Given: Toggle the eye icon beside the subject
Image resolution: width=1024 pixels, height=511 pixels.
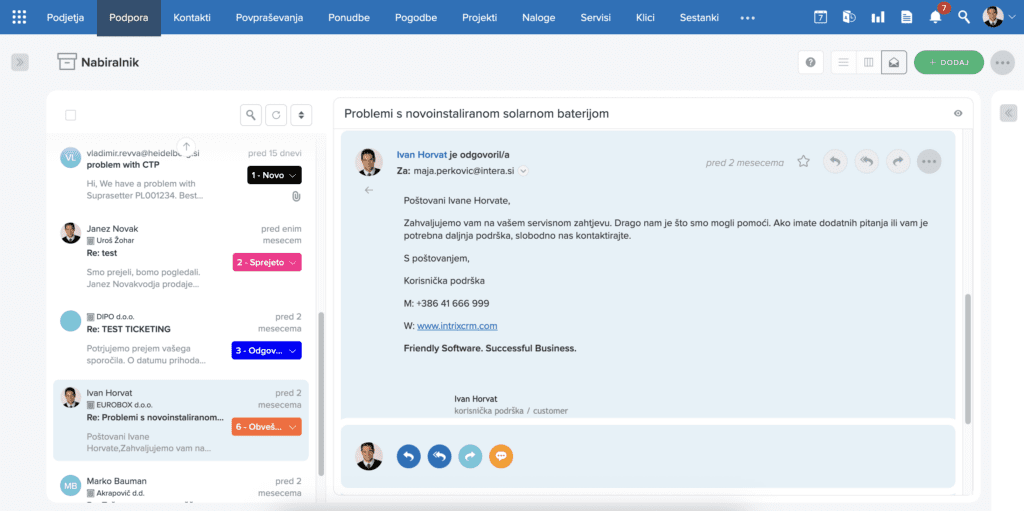Looking at the screenshot, I should pos(958,114).
